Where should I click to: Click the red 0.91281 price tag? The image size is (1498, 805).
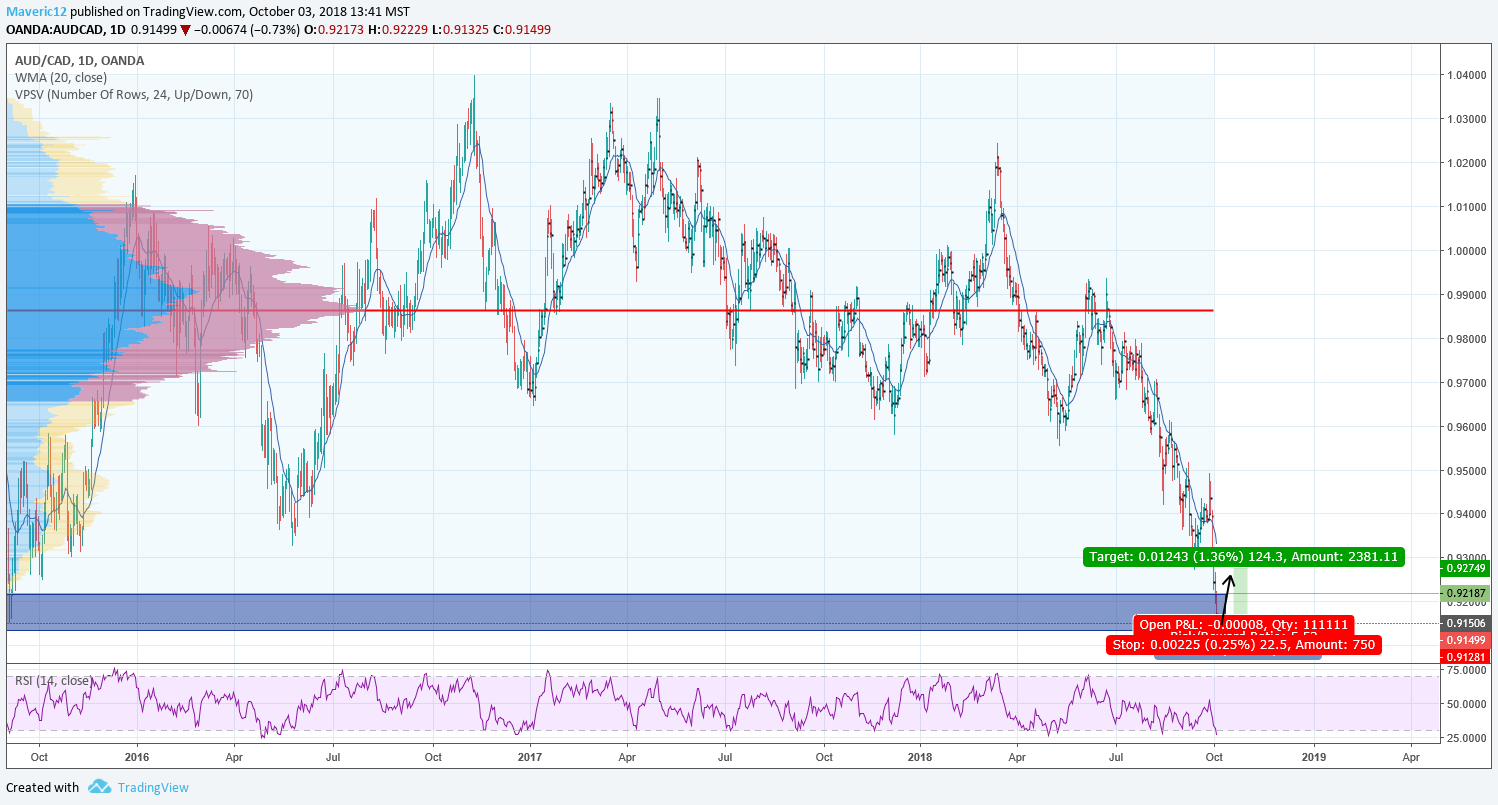click(x=1465, y=656)
